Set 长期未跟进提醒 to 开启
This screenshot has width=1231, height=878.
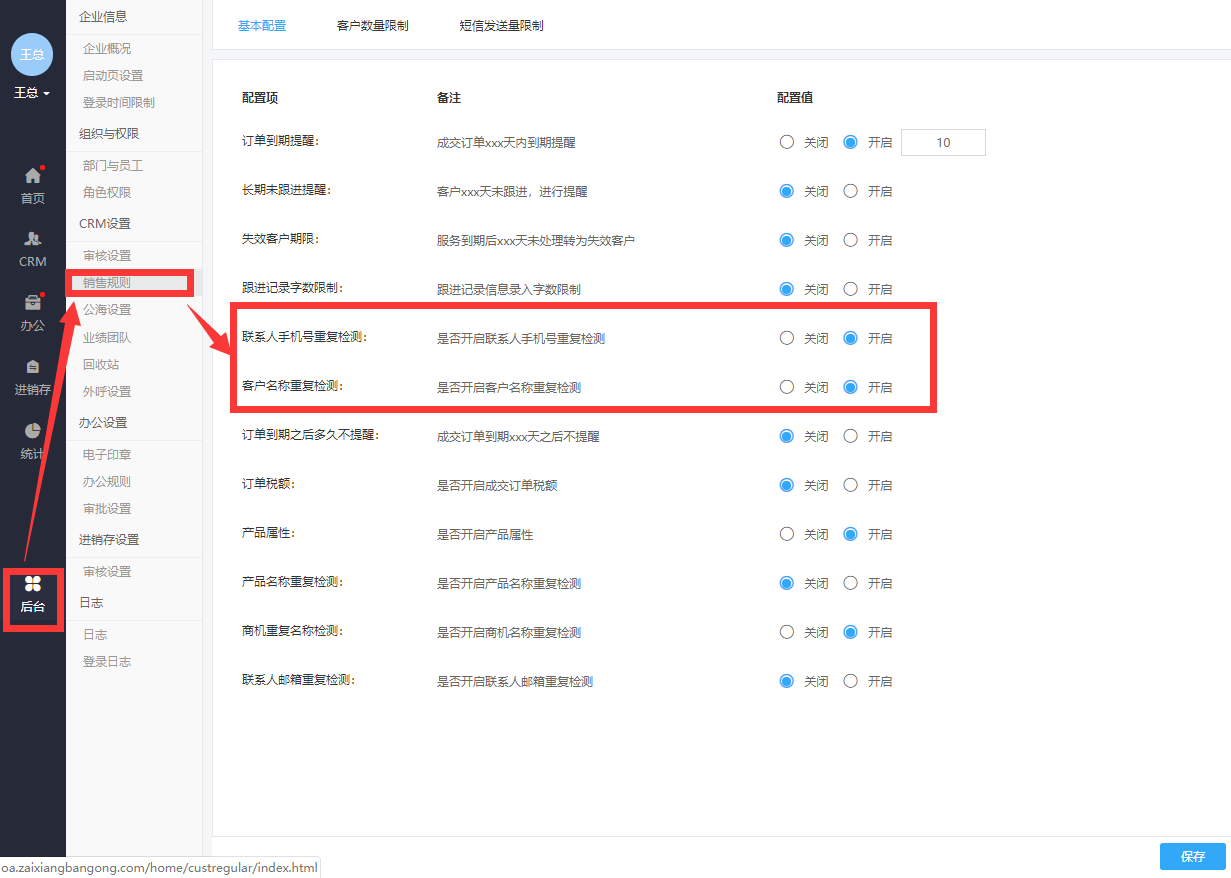tap(851, 191)
